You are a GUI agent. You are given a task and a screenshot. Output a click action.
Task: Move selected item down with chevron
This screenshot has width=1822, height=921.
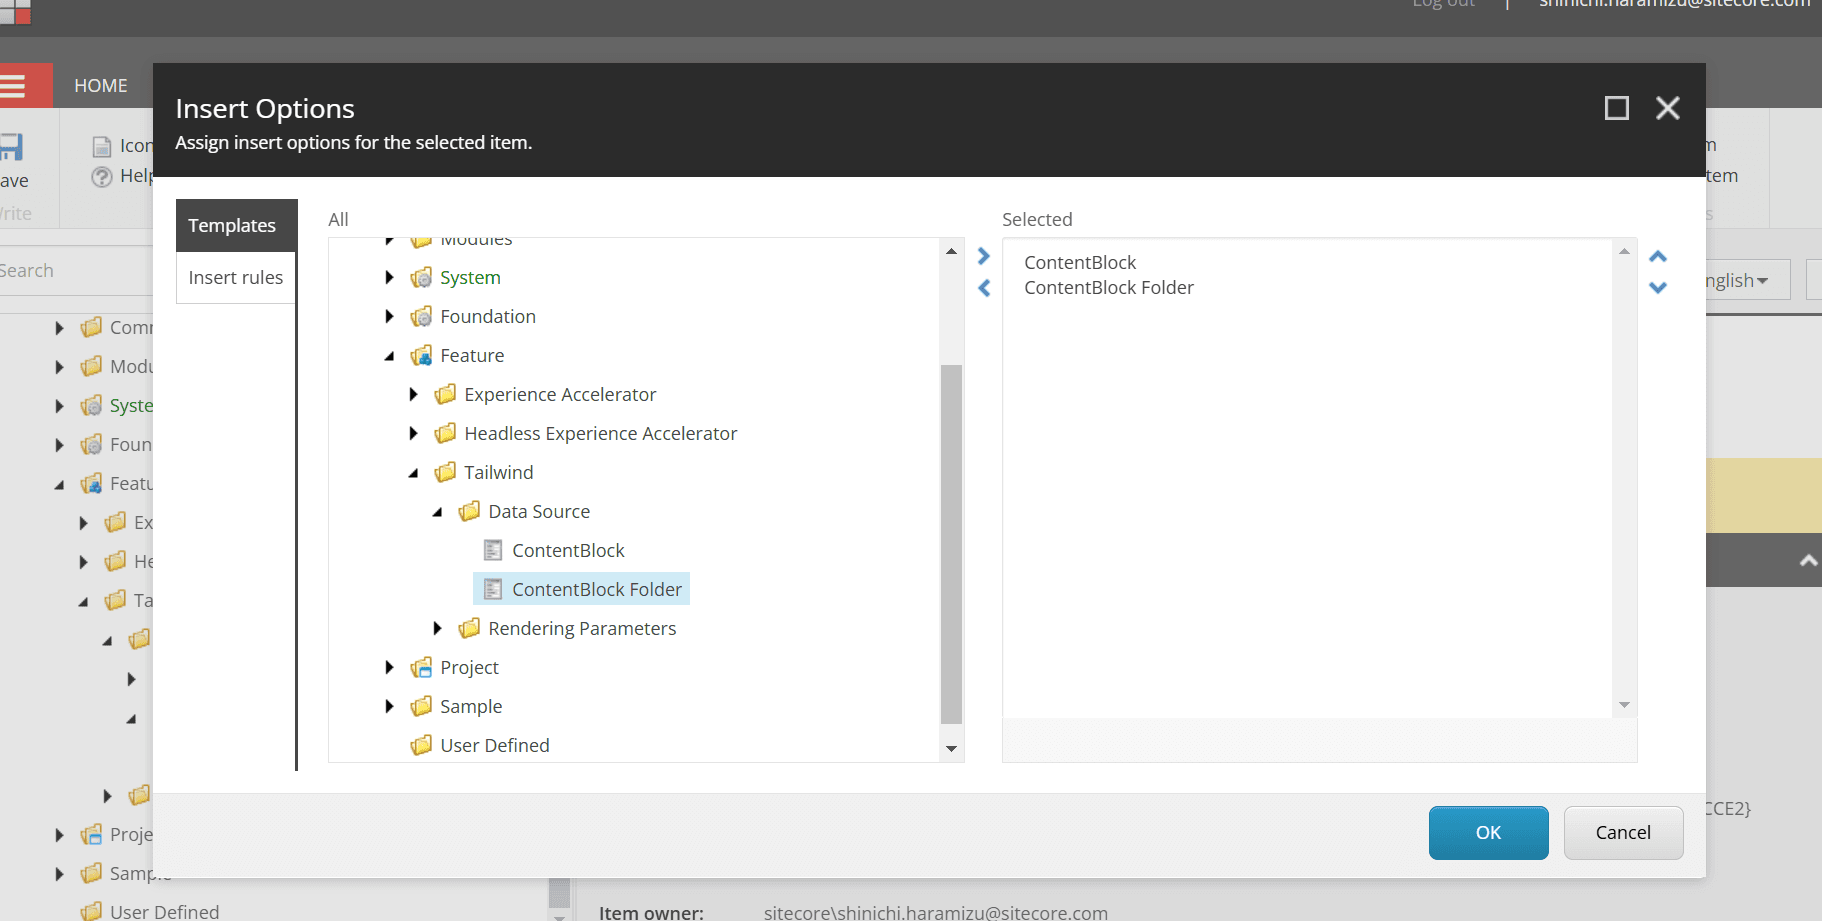coord(1658,288)
